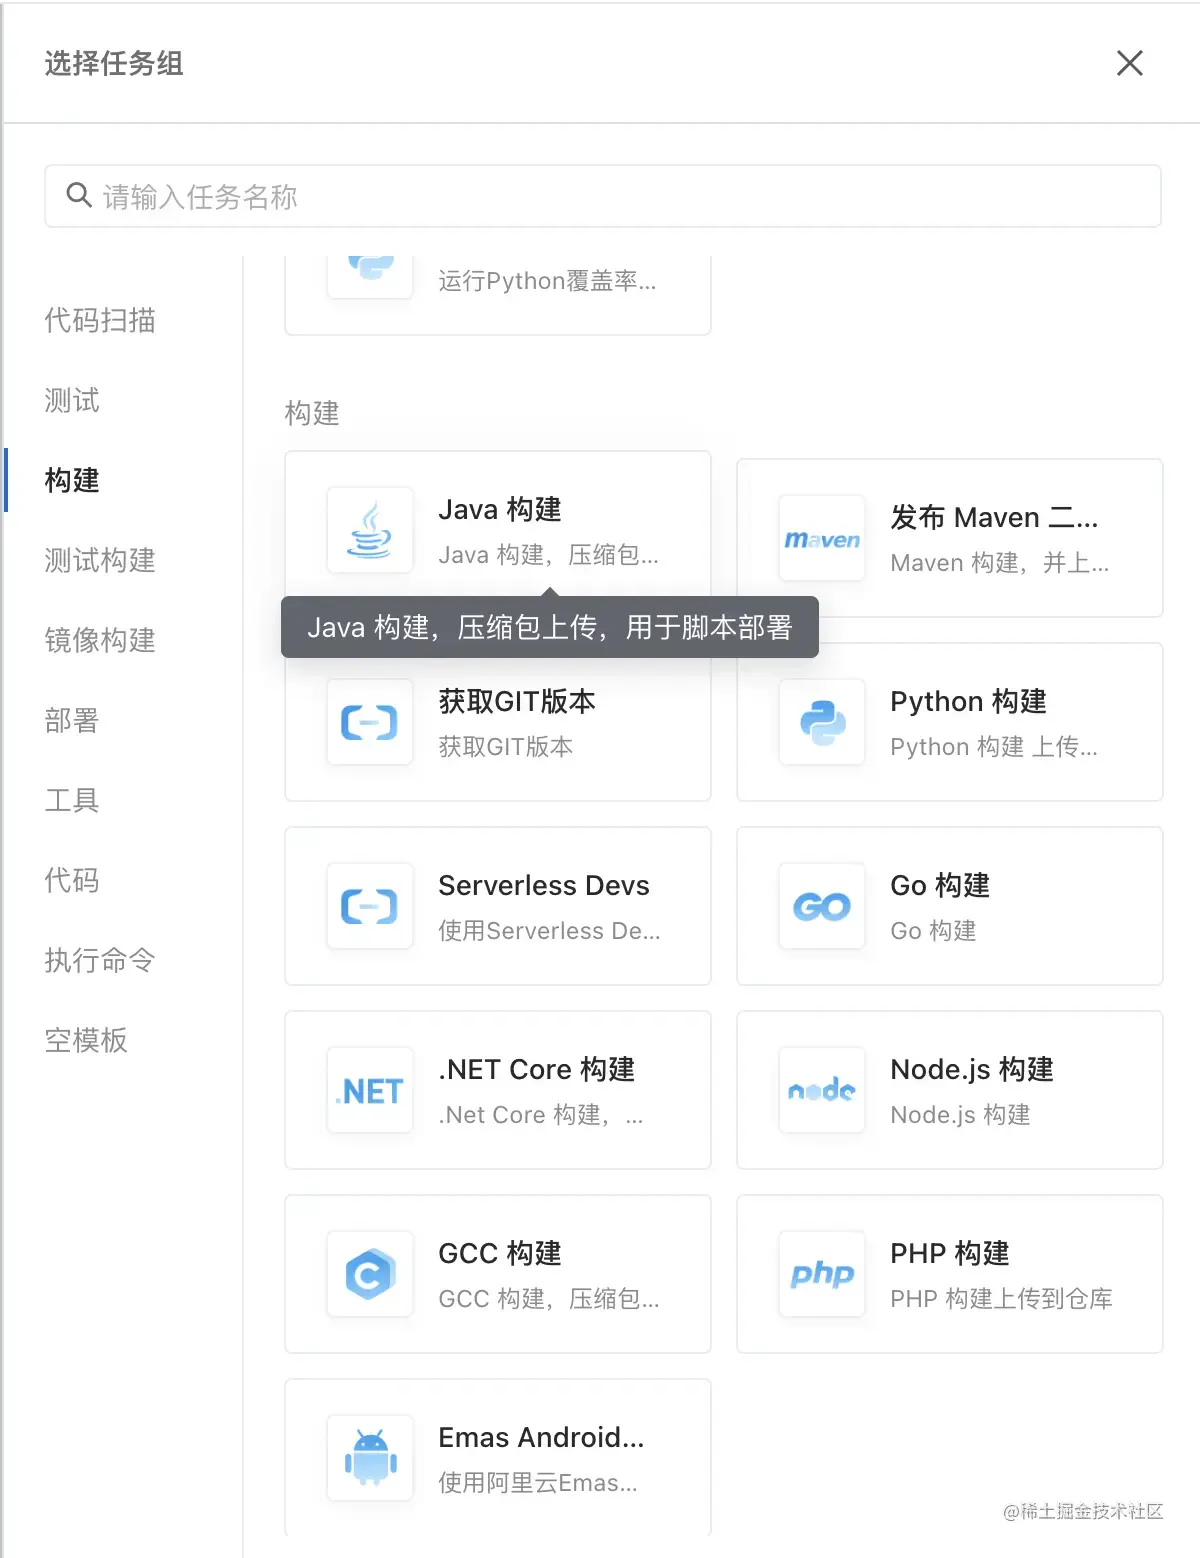Viewport: 1200px width, 1558px height.
Task: Choose the 空模板 option
Action: [86, 1041]
